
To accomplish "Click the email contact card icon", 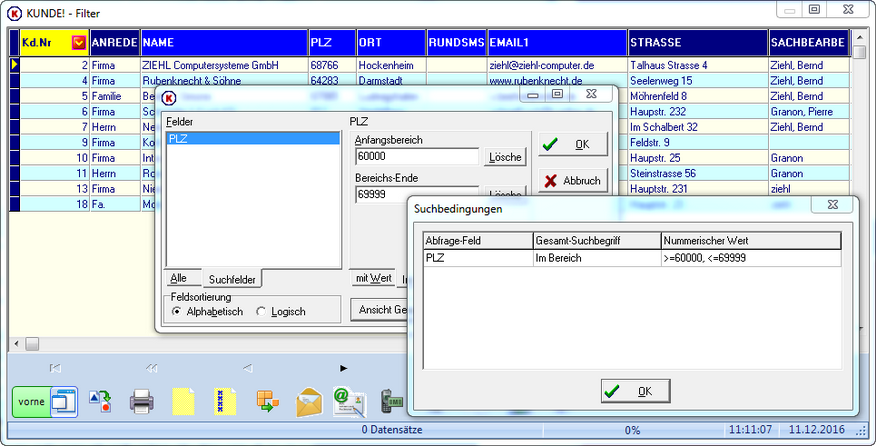I will click(x=350, y=402).
